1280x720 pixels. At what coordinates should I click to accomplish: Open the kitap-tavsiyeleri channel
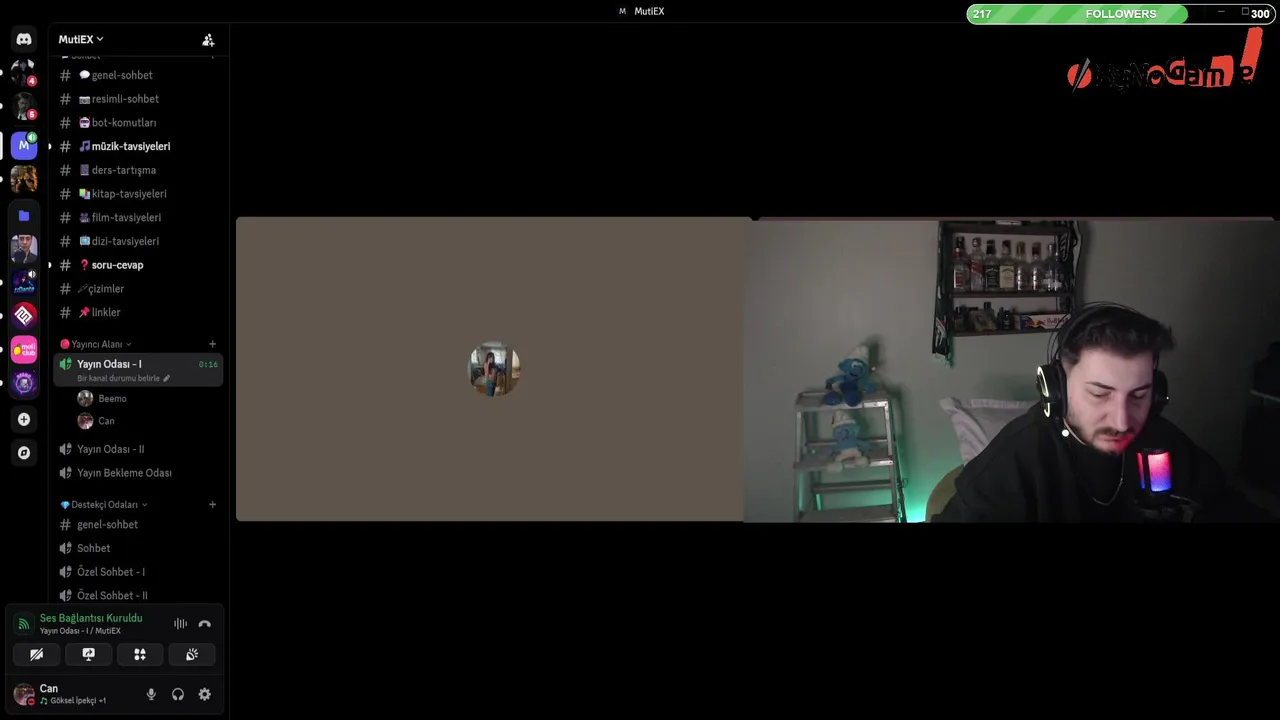click(138, 194)
